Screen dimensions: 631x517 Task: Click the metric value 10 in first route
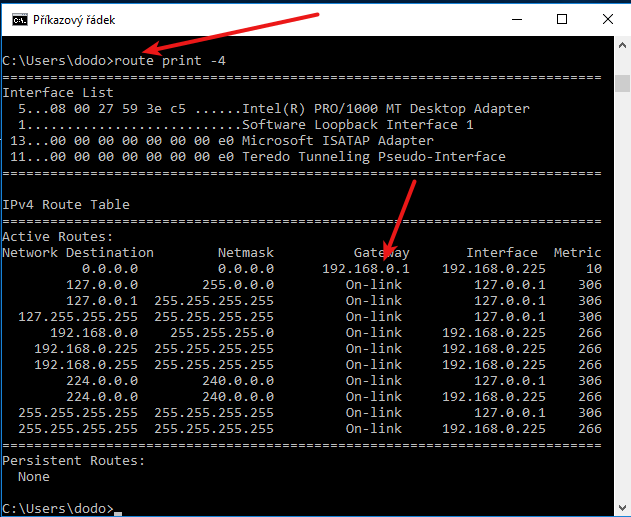pyautogui.click(x=593, y=269)
